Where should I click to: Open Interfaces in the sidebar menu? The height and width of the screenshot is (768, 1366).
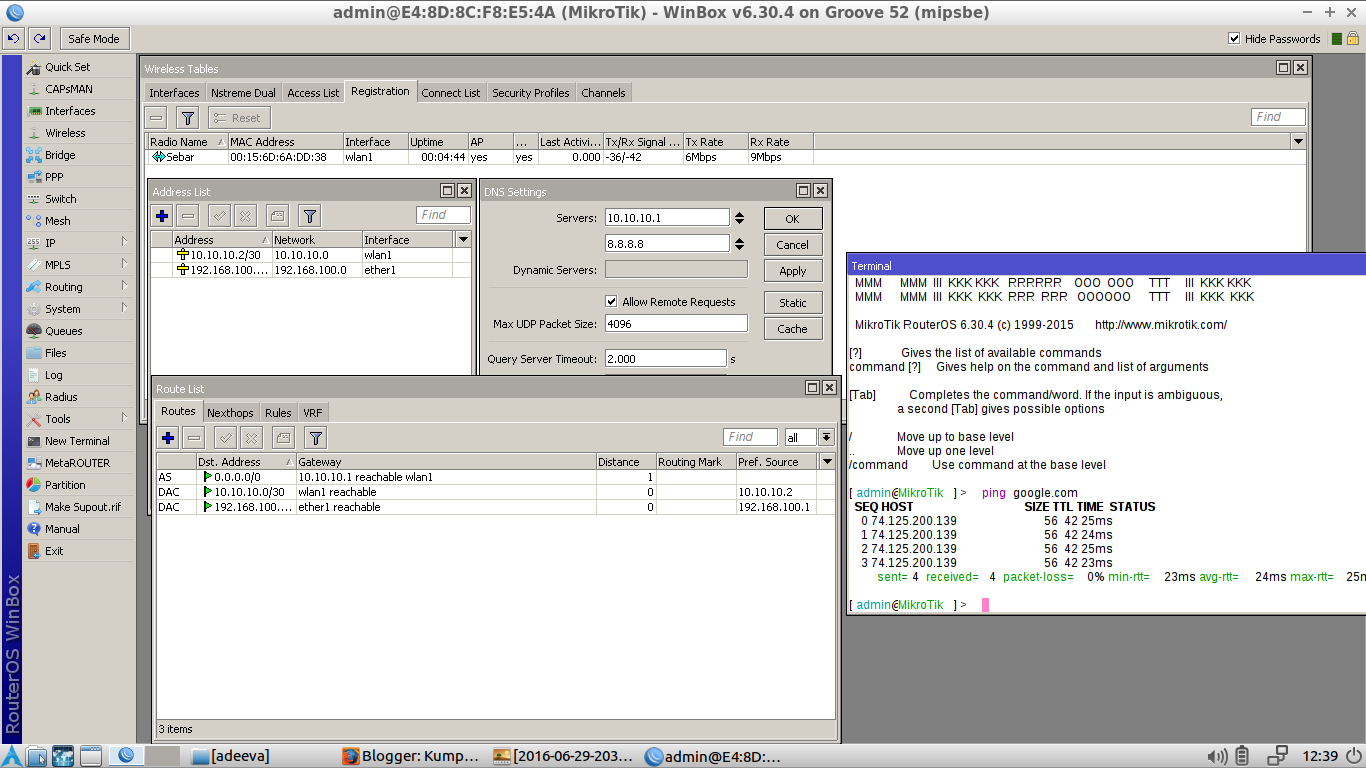[70, 111]
